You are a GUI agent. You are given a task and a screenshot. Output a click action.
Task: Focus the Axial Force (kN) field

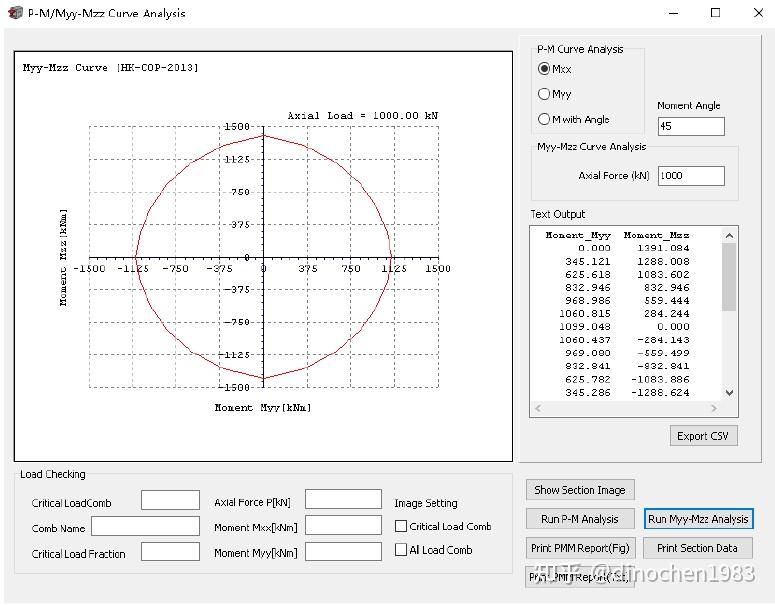(690, 175)
